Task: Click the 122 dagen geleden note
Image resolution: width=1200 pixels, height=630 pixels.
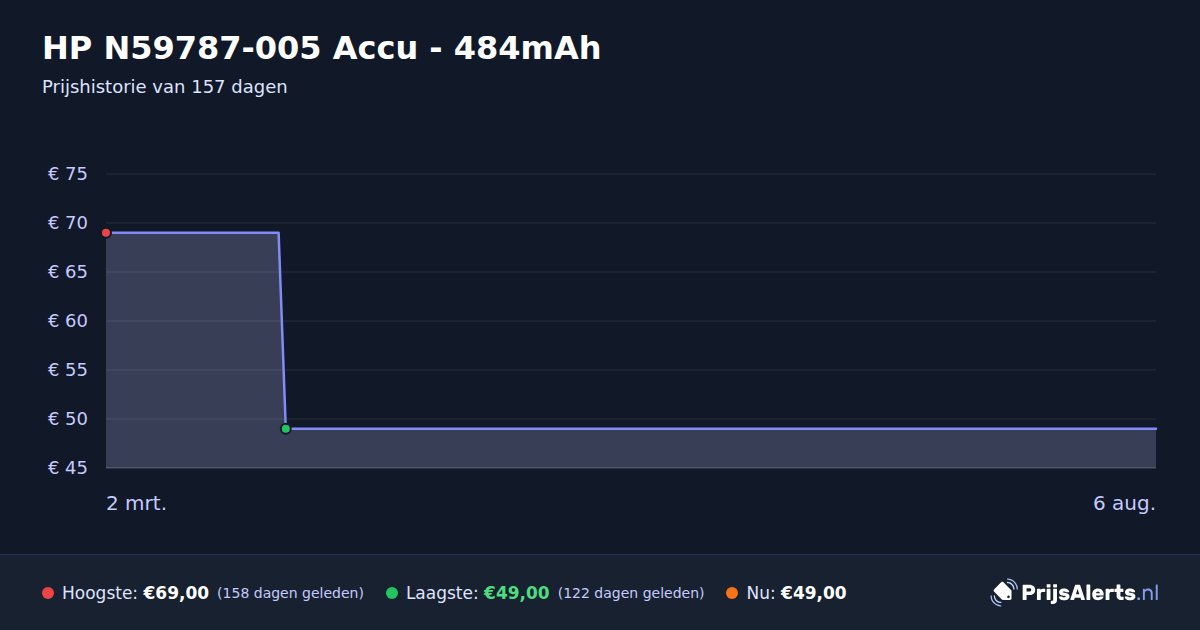Action: [x=631, y=593]
